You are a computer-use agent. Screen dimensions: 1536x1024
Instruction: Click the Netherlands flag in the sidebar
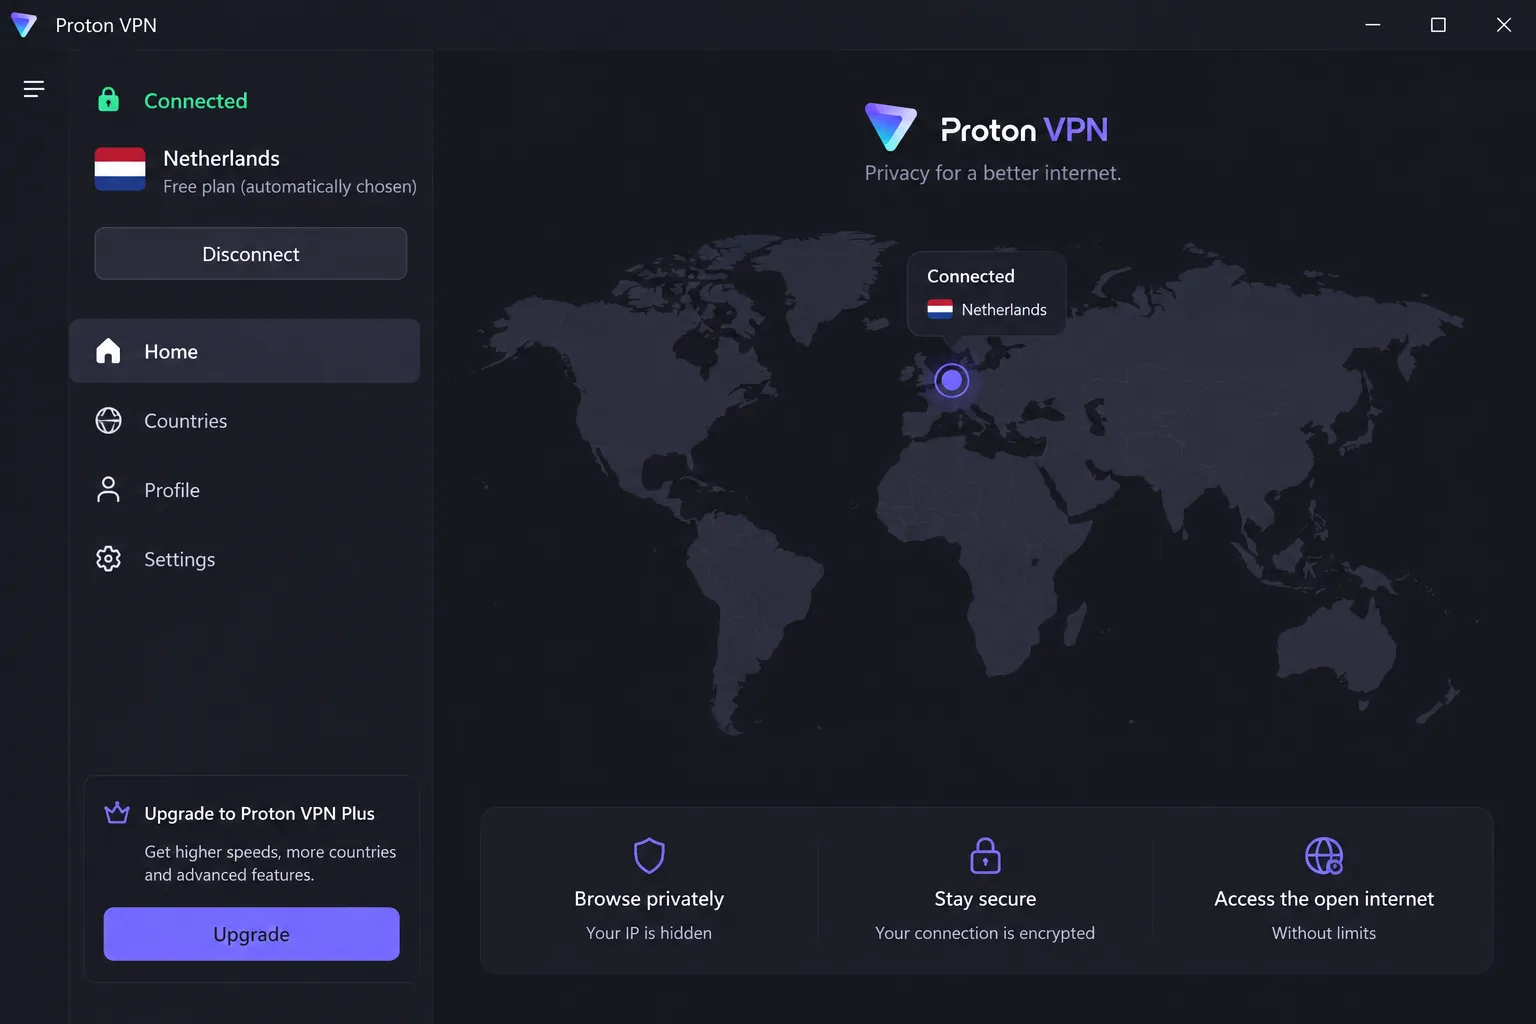(x=120, y=169)
